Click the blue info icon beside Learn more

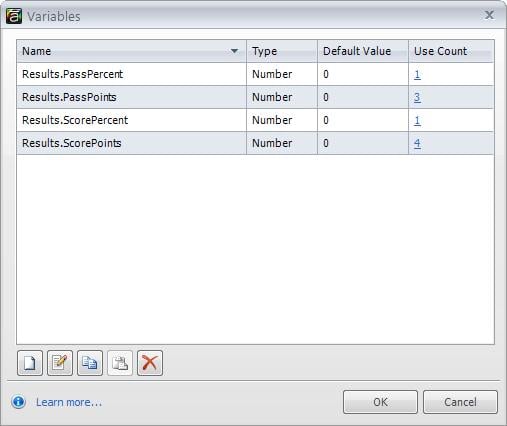(x=19, y=402)
